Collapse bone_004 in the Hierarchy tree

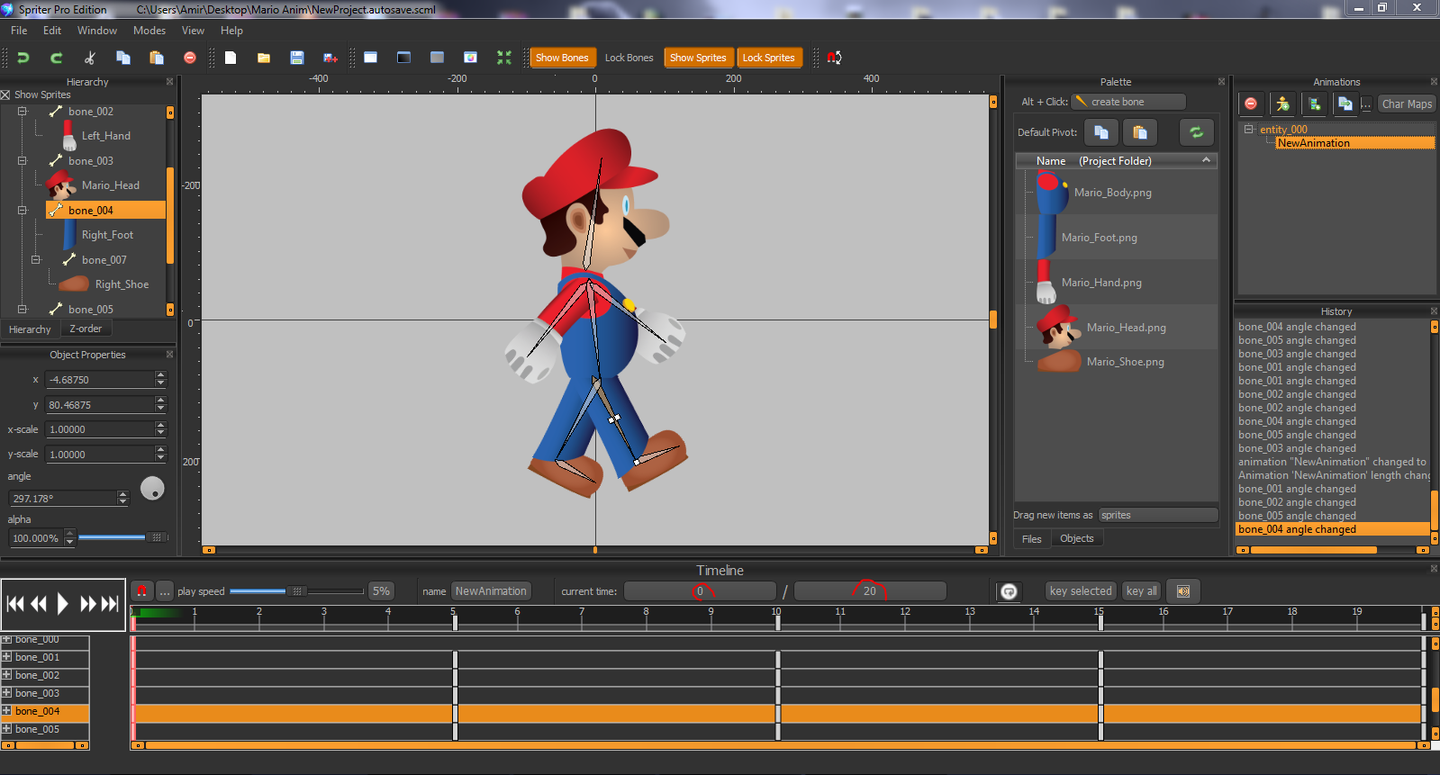click(x=22, y=211)
